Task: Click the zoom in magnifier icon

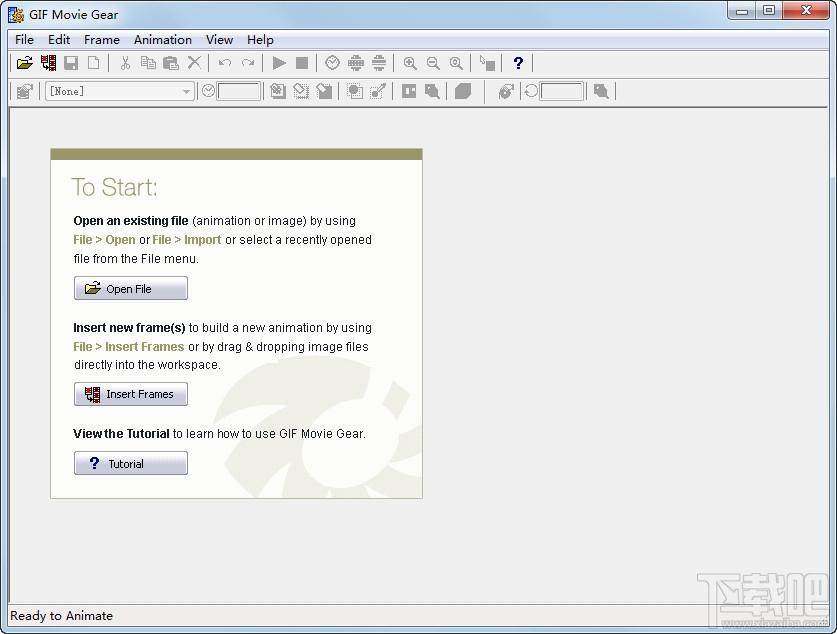Action: click(410, 63)
